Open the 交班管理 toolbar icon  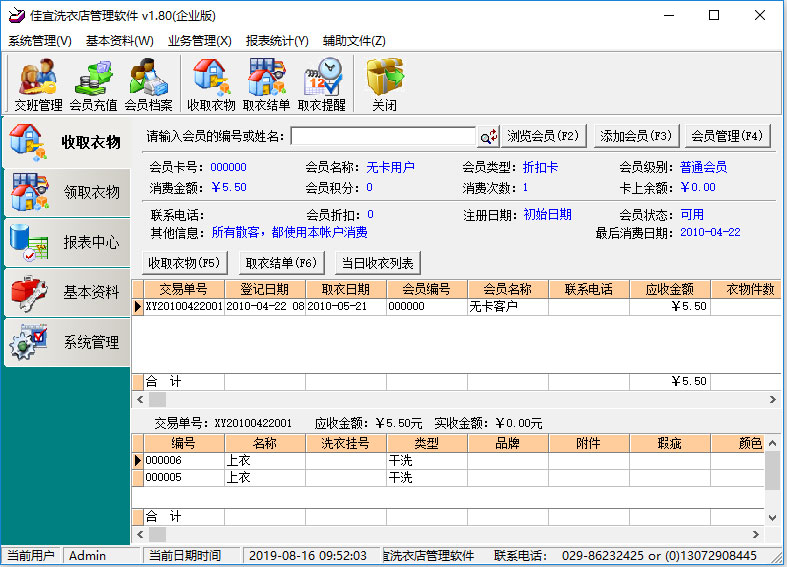pyautogui.click(x=38, y=84)
